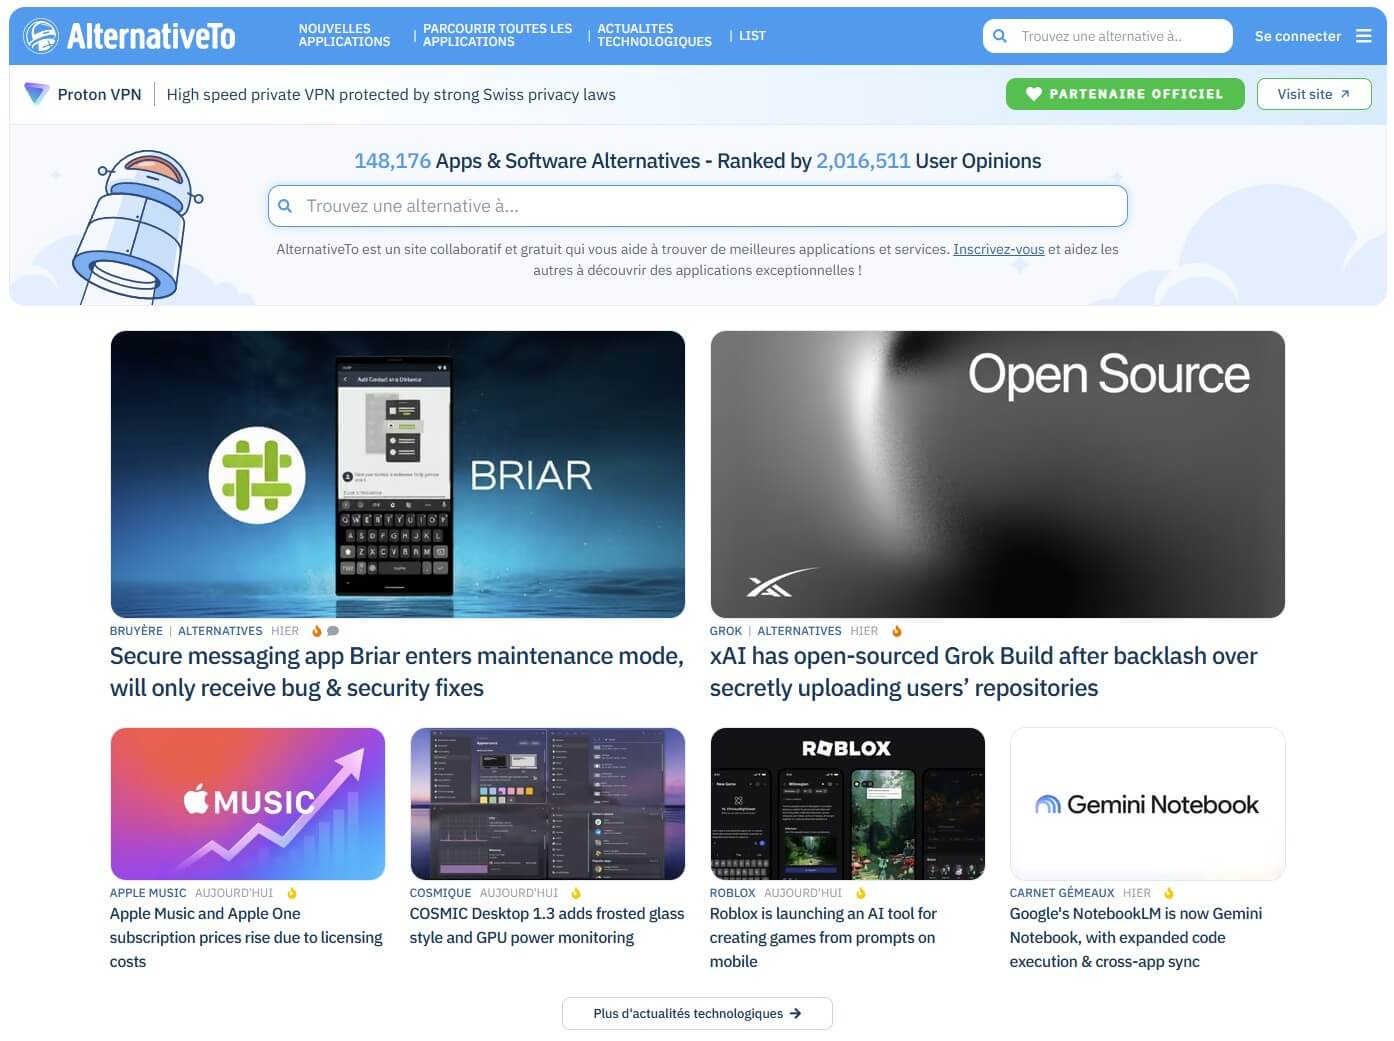The width and height of the screenshot is (1394, 1041).
Task: Click the Proton VPN logo icon
Action: (36, 94)
